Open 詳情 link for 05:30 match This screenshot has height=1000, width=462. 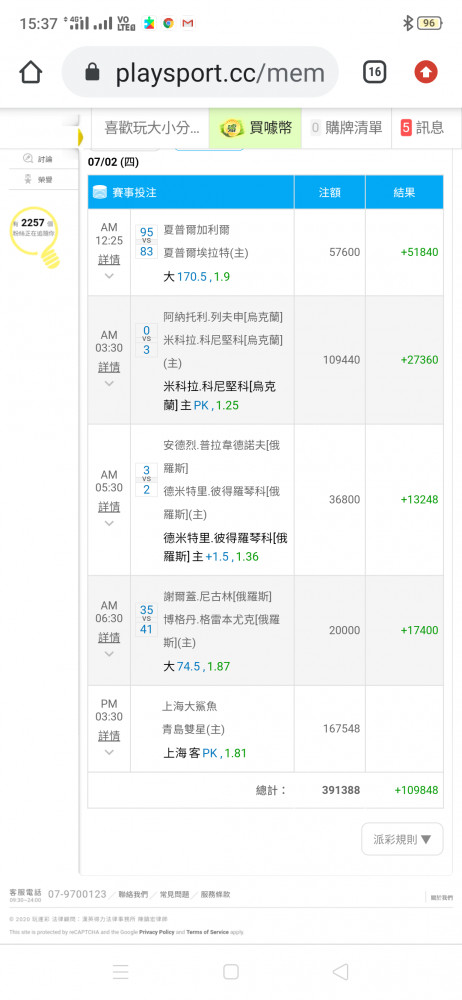pos(109,507)
